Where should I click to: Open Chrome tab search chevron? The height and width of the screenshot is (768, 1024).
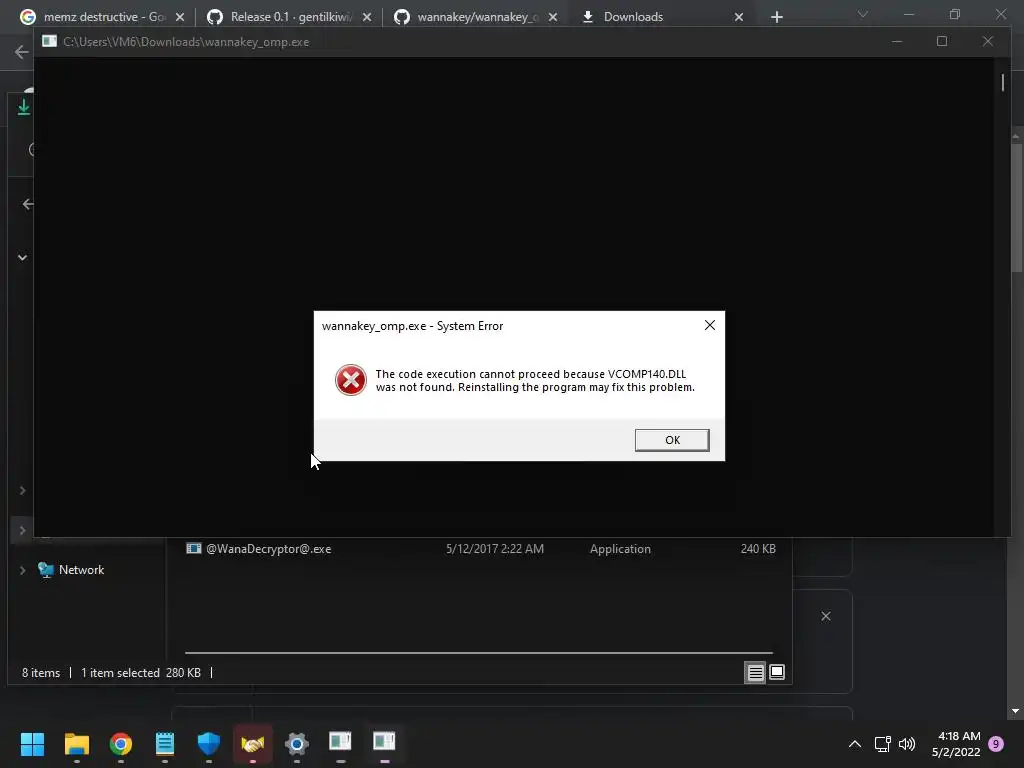pyautogui.click(x=863, y=14)
